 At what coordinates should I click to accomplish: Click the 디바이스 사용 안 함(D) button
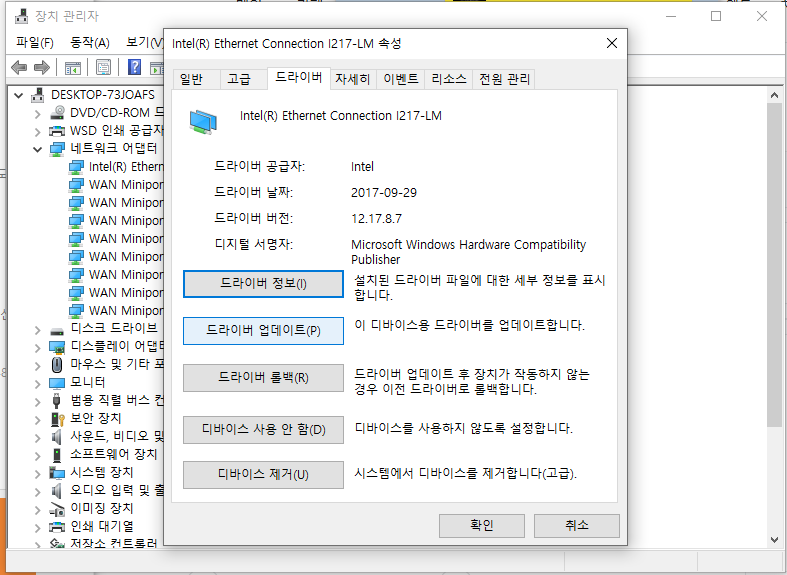(x=264, y=430)
